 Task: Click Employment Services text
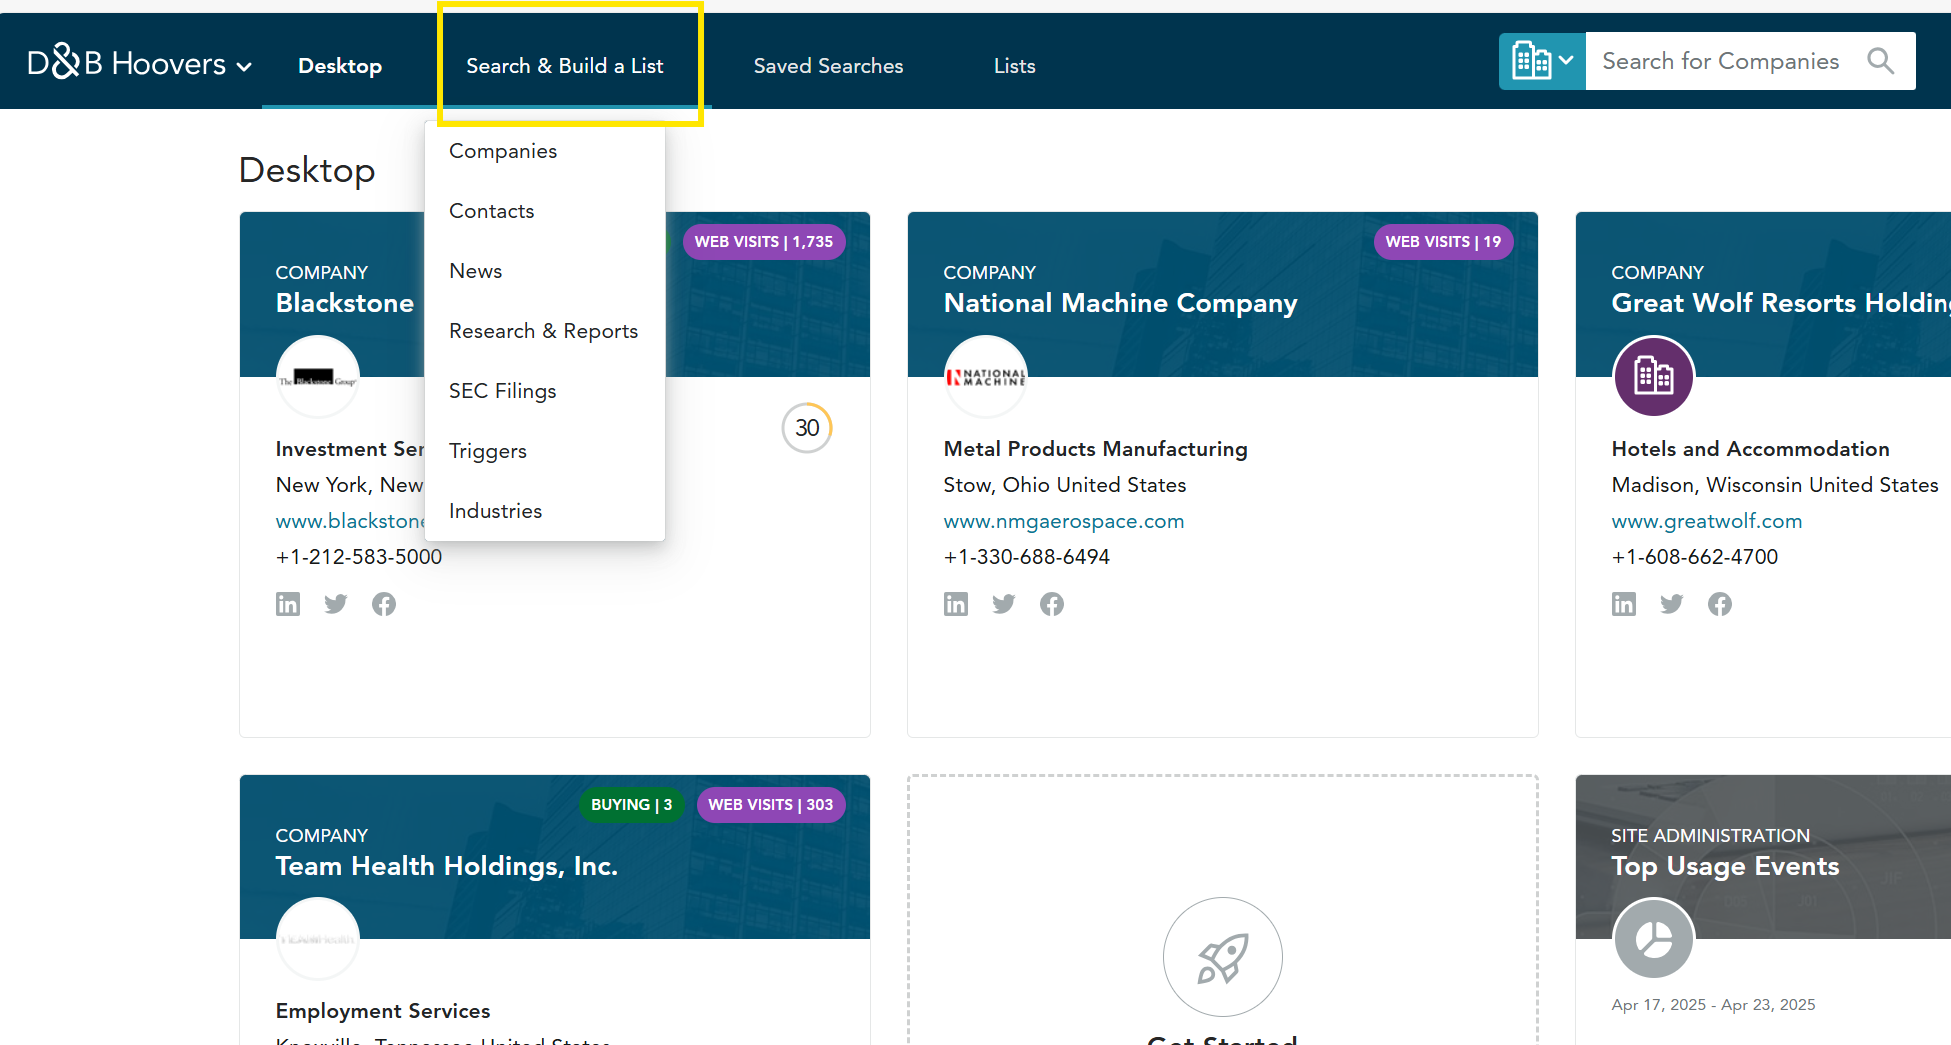[383, 1011]
